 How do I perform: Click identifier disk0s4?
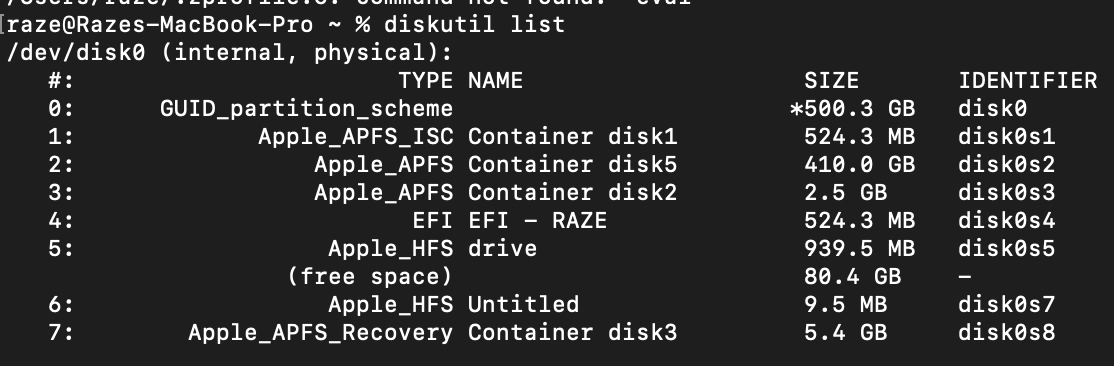[x=1006, y=220]
